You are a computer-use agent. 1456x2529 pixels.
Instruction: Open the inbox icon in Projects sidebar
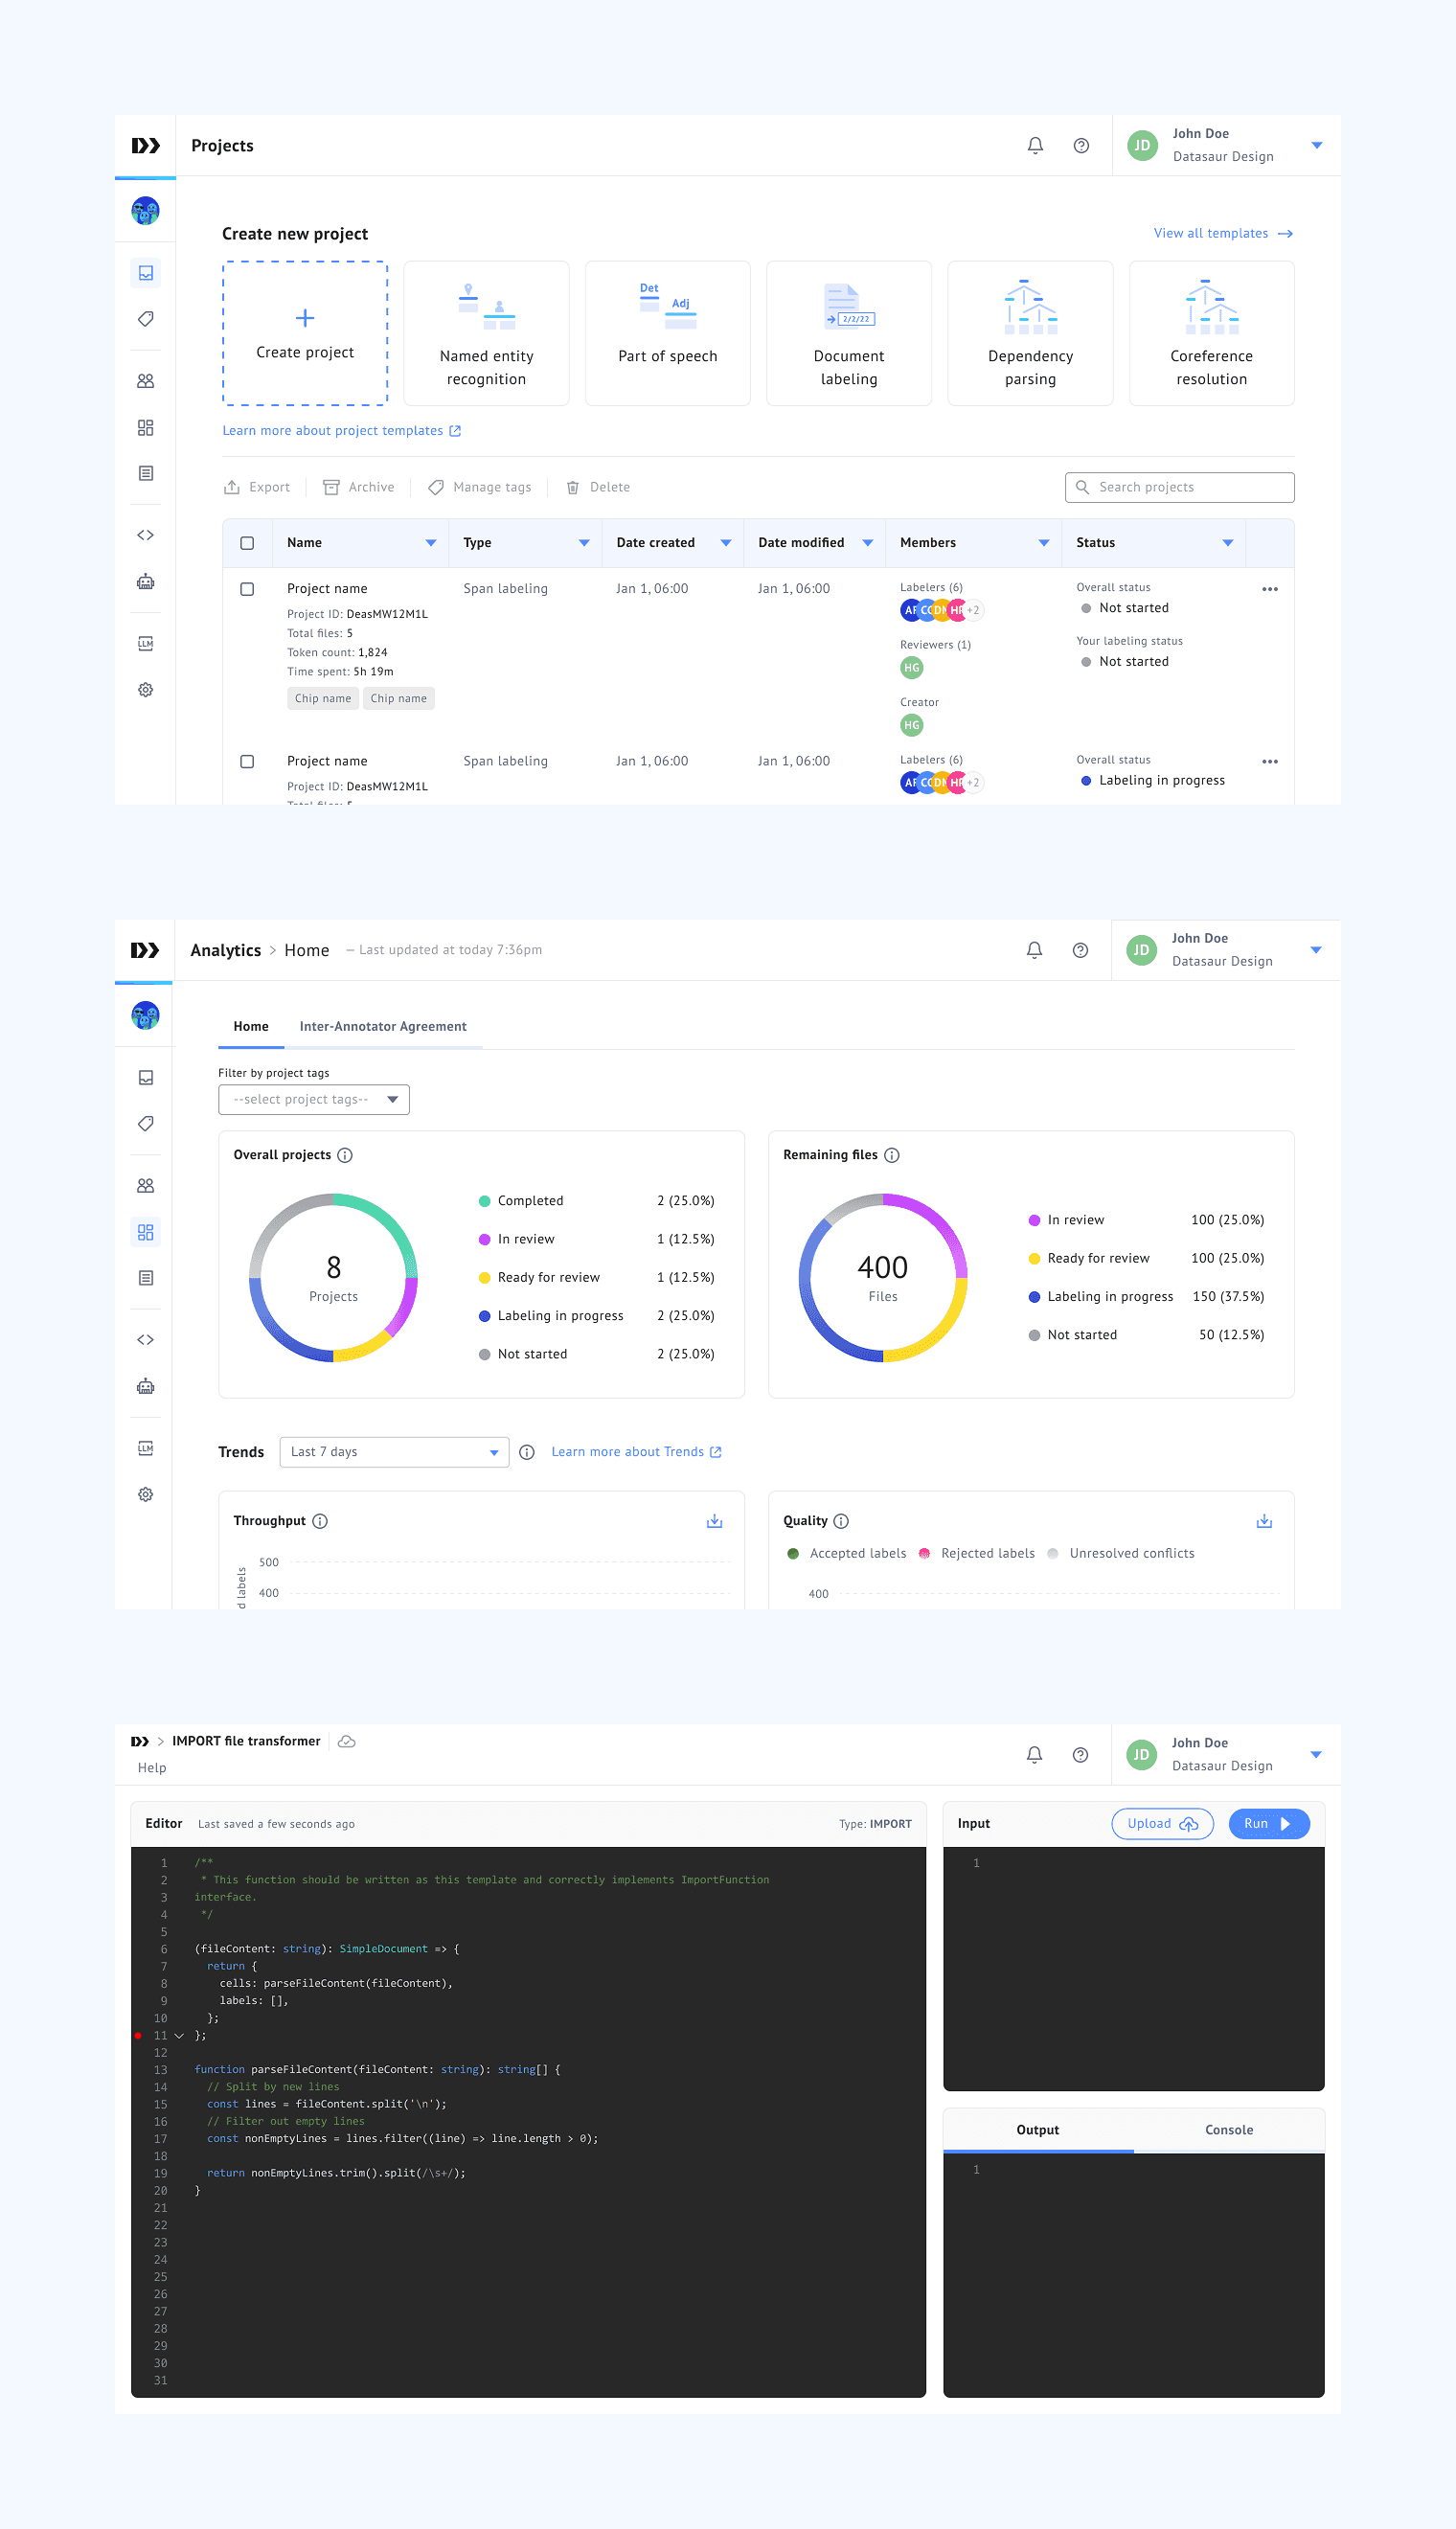coord(145,273)
